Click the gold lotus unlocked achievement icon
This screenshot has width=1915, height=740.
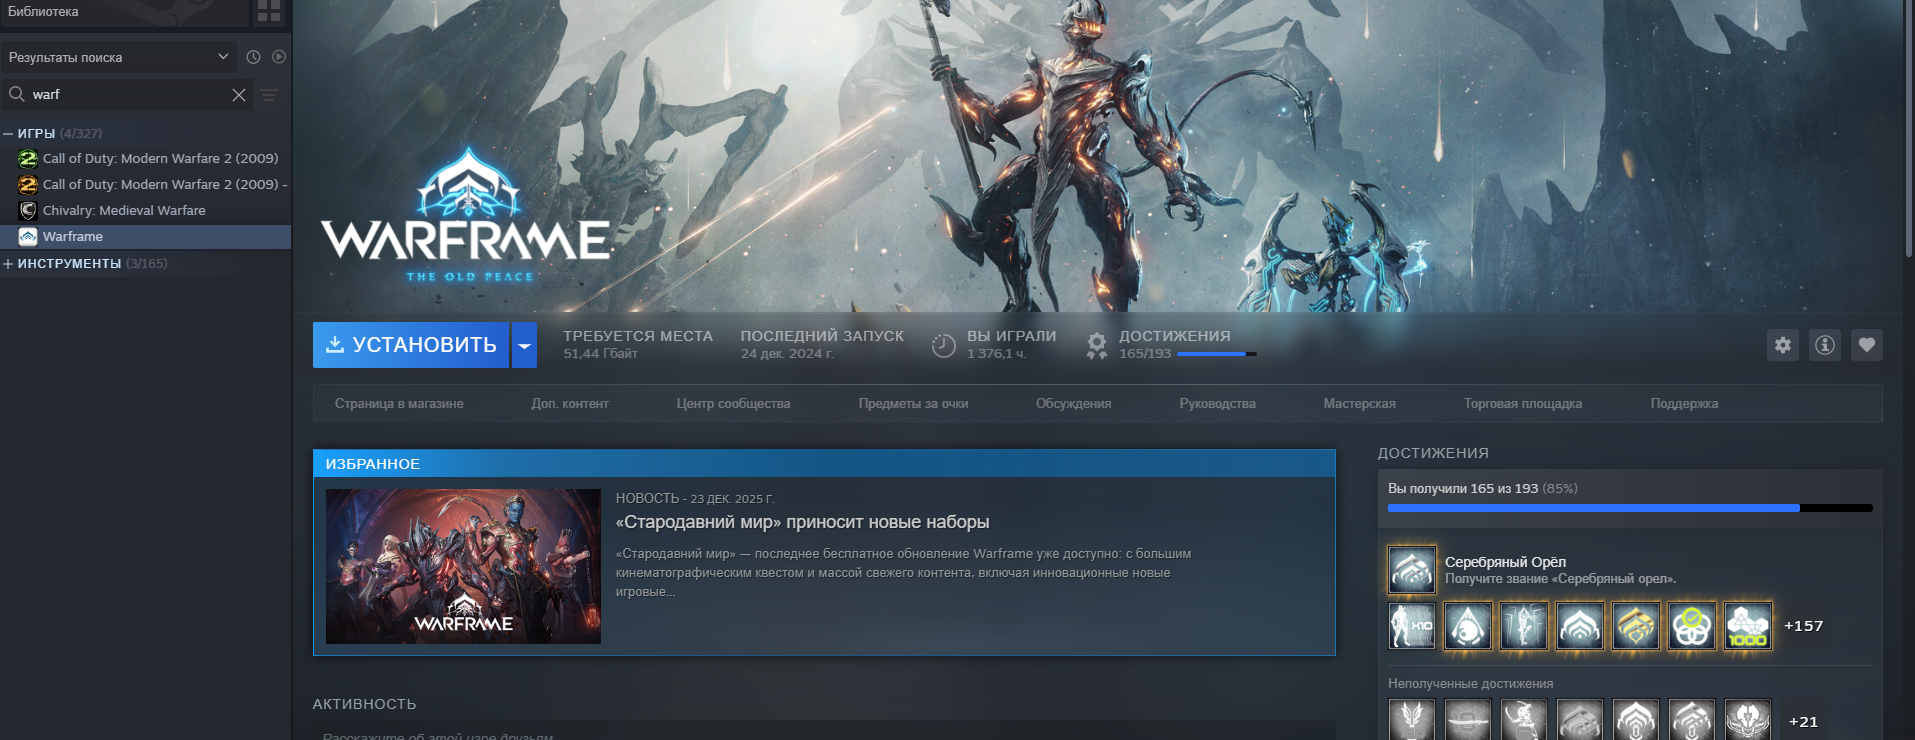tap(1636, 626)
